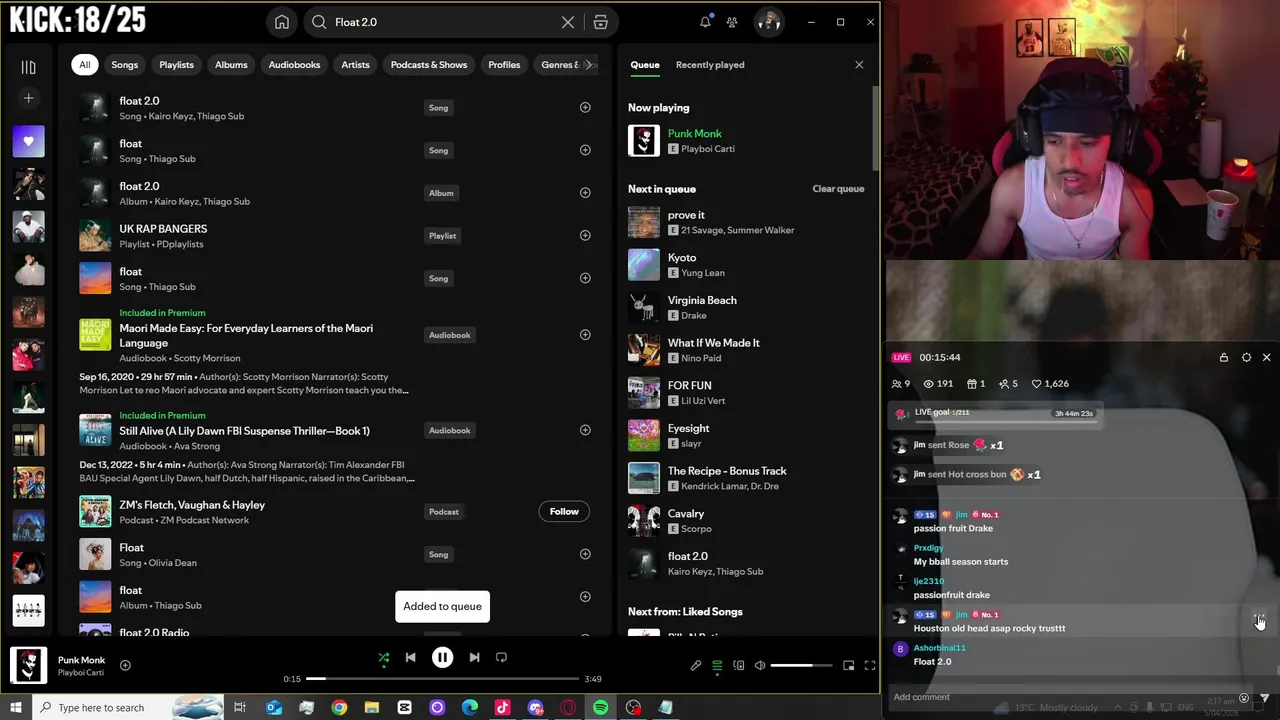Open more options on the Houston old head comment
Viewport: 1280px width, 720px height.
point(1260,620)
